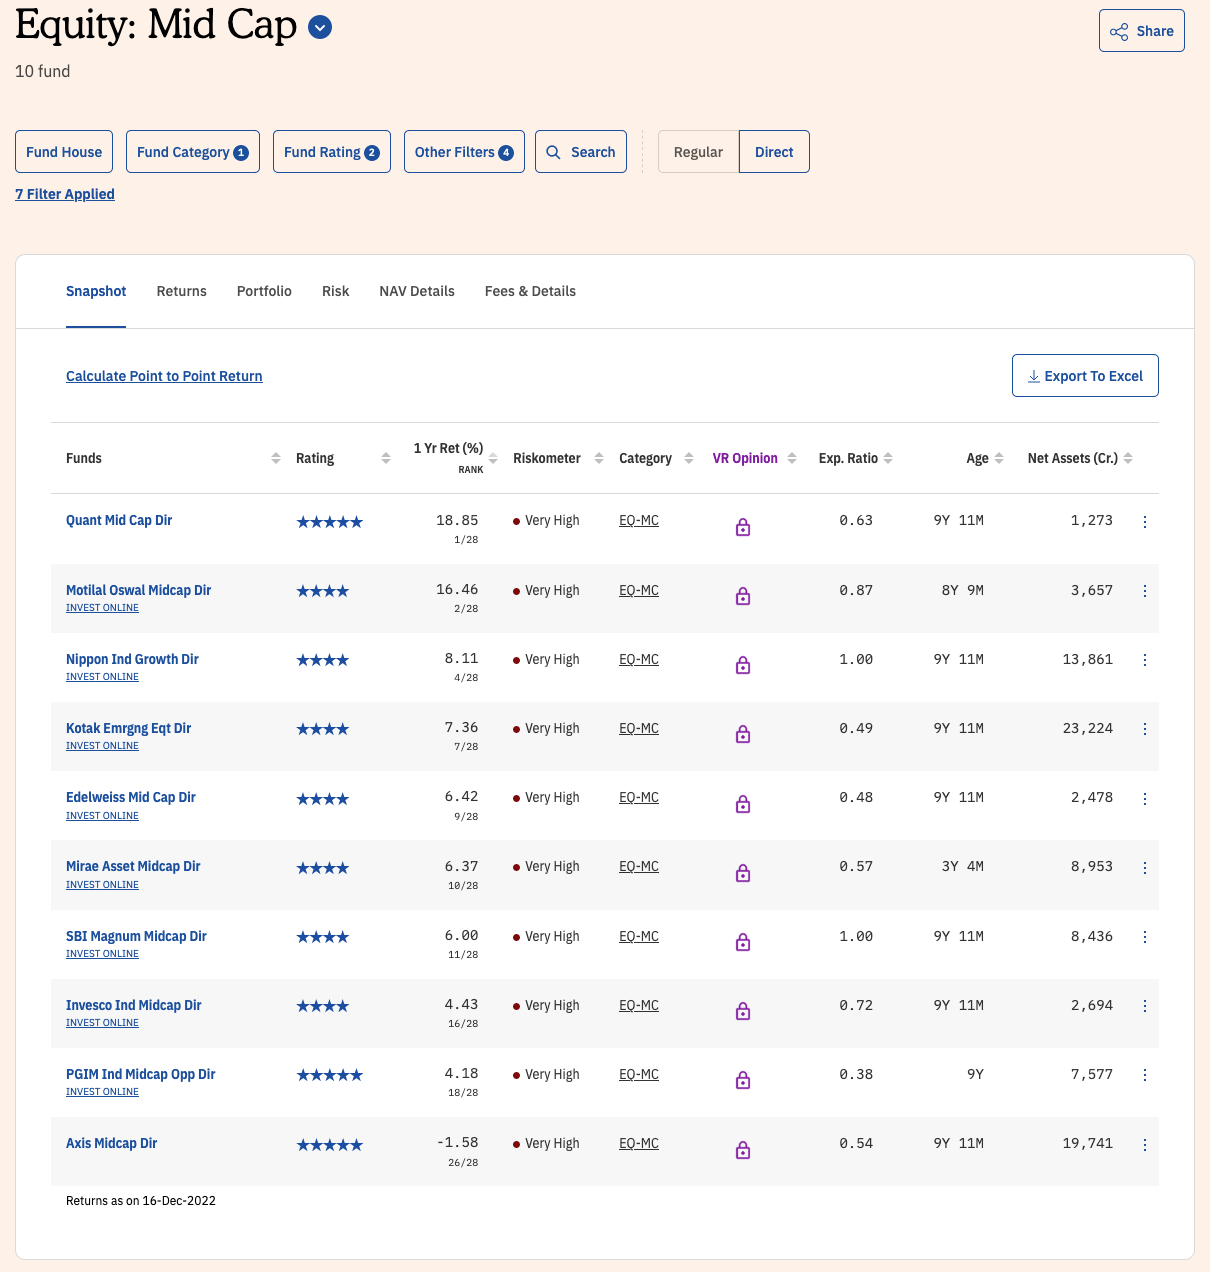This screenshot has width=1210, height=1272.
Task: Open the kebab menu for Kotak Emrgng Eqt Dir
Action: click(1144, 729)
